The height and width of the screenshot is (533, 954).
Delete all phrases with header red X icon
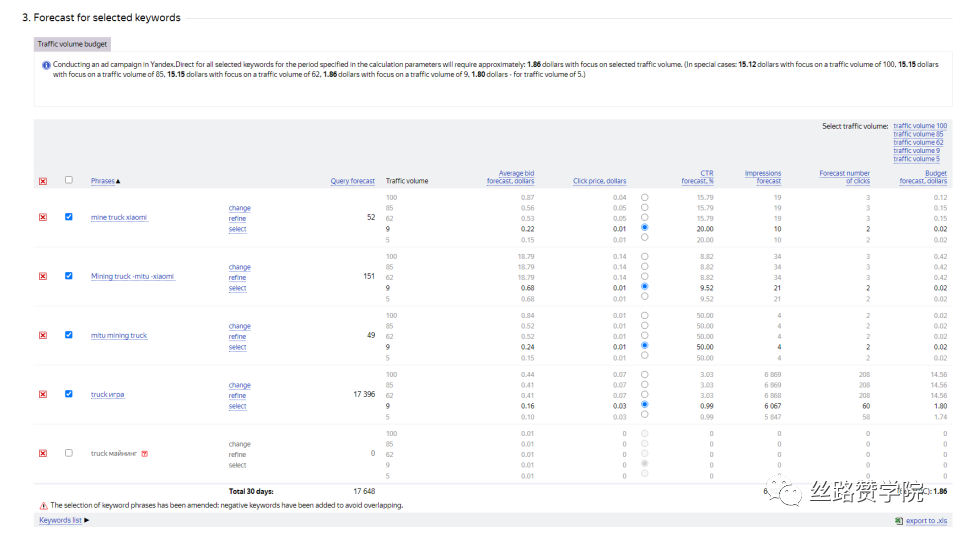click(43, 181)
